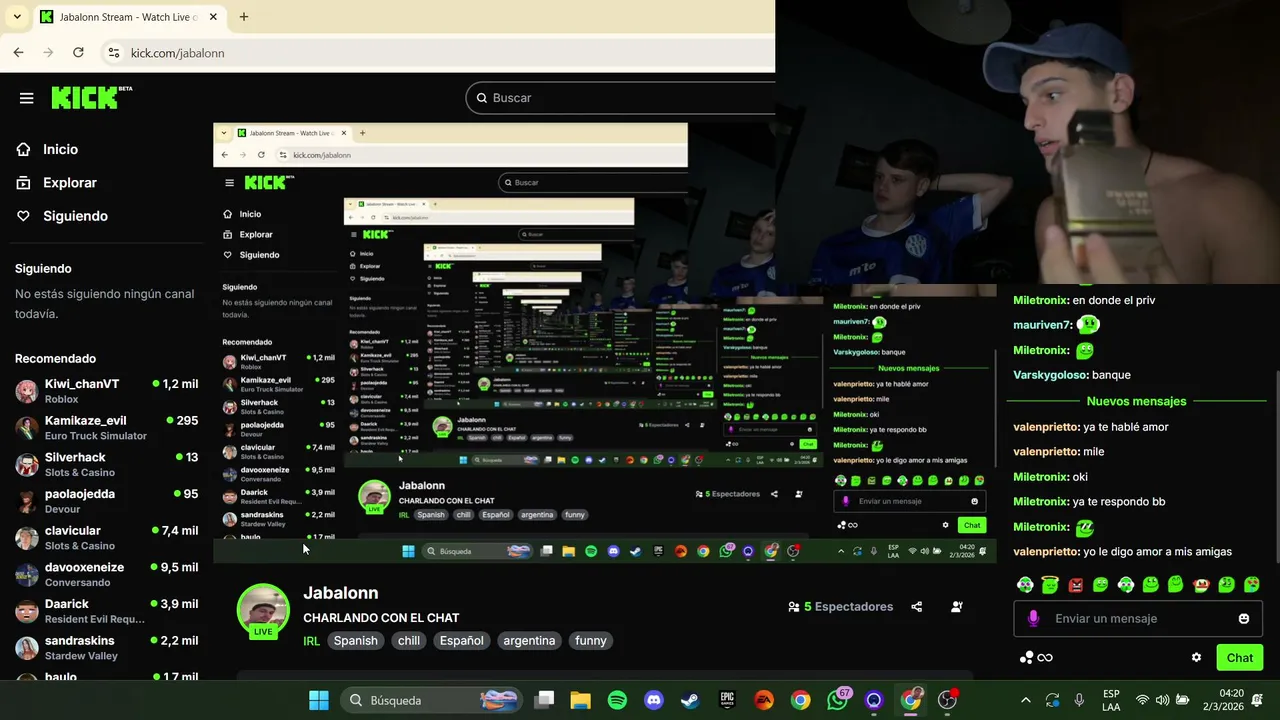The image size is (1280, 720).
Task: Click the green Chat send button
Action: [x=1240, y=657]
